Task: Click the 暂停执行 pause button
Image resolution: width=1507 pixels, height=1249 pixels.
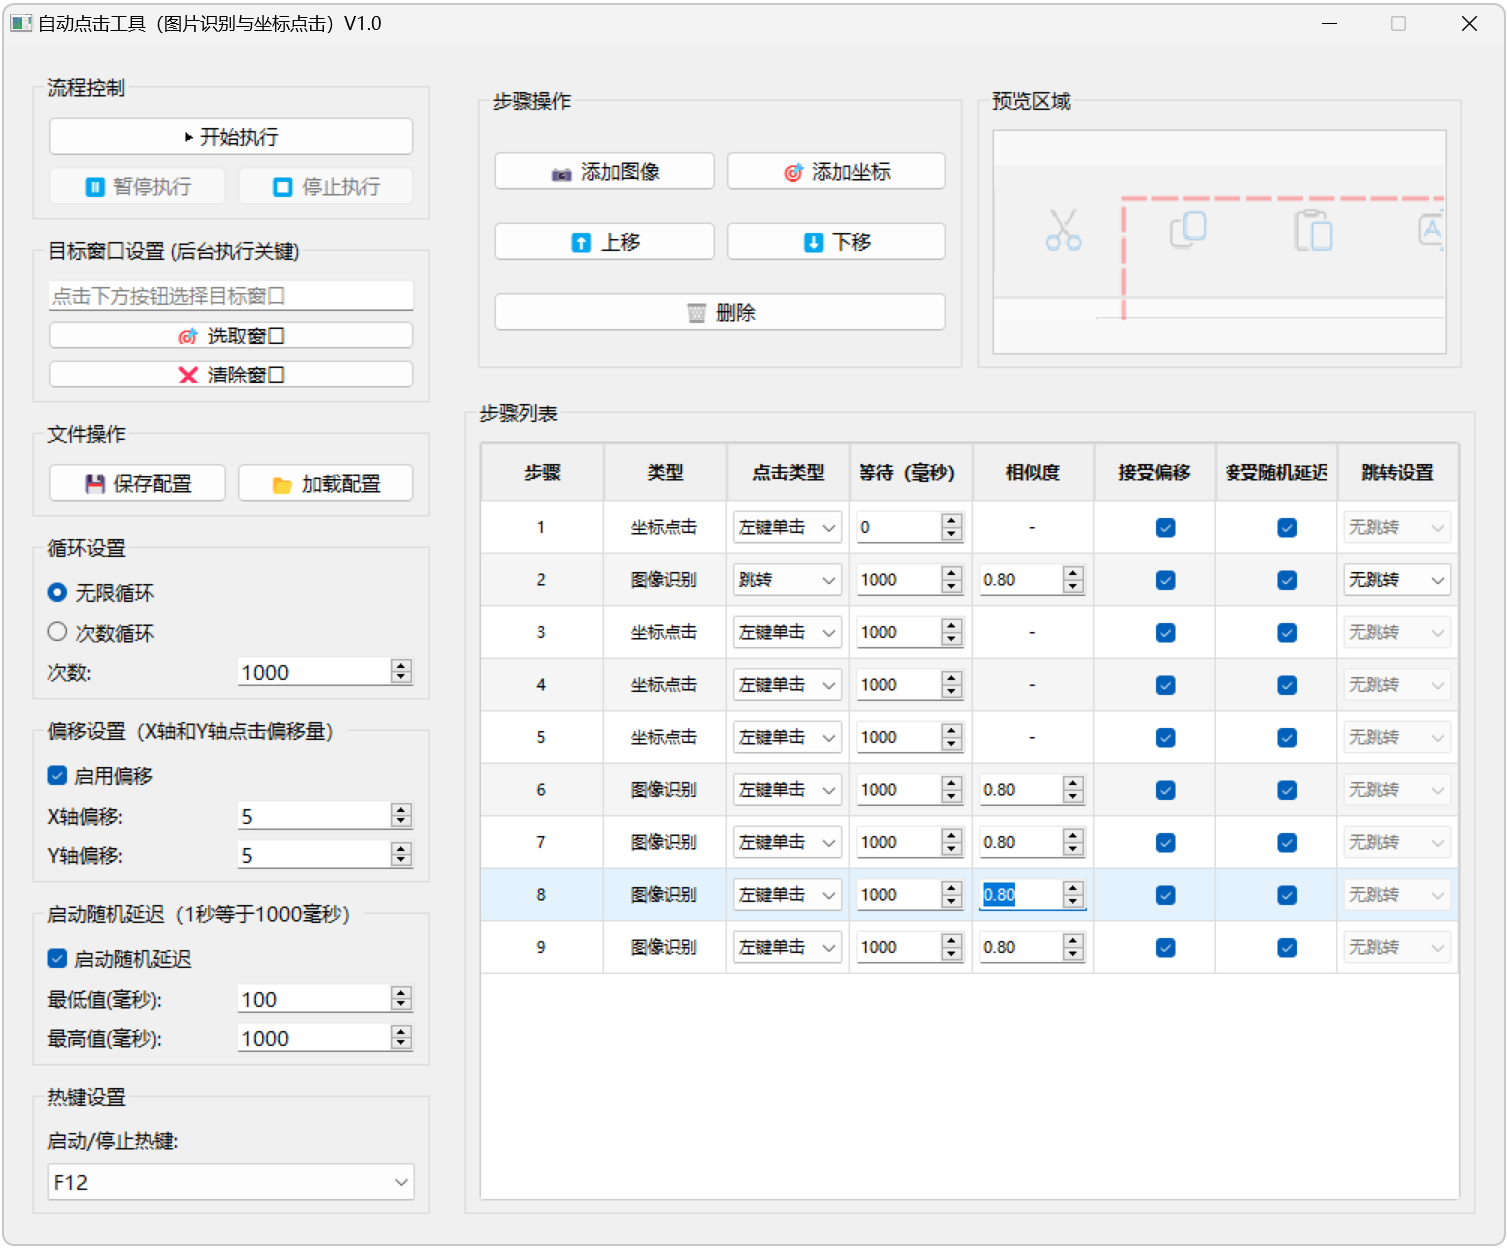Action: 138,187
